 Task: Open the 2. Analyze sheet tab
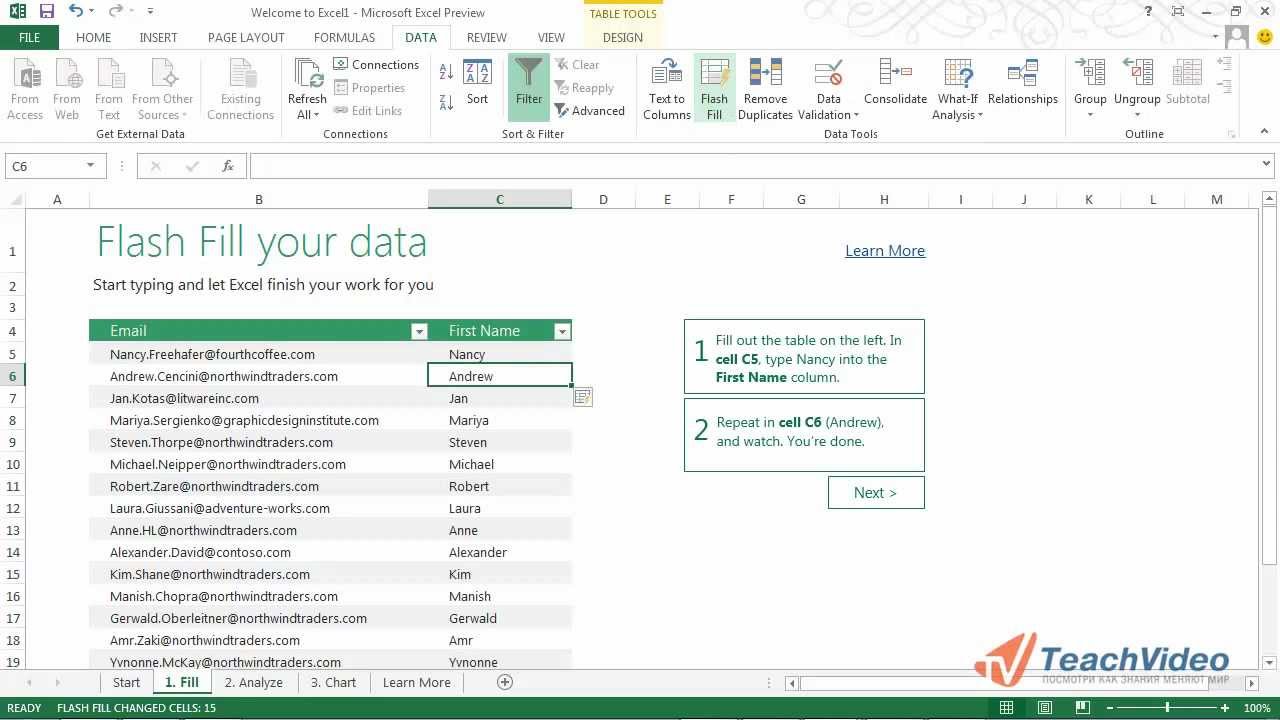coord(253,682)
